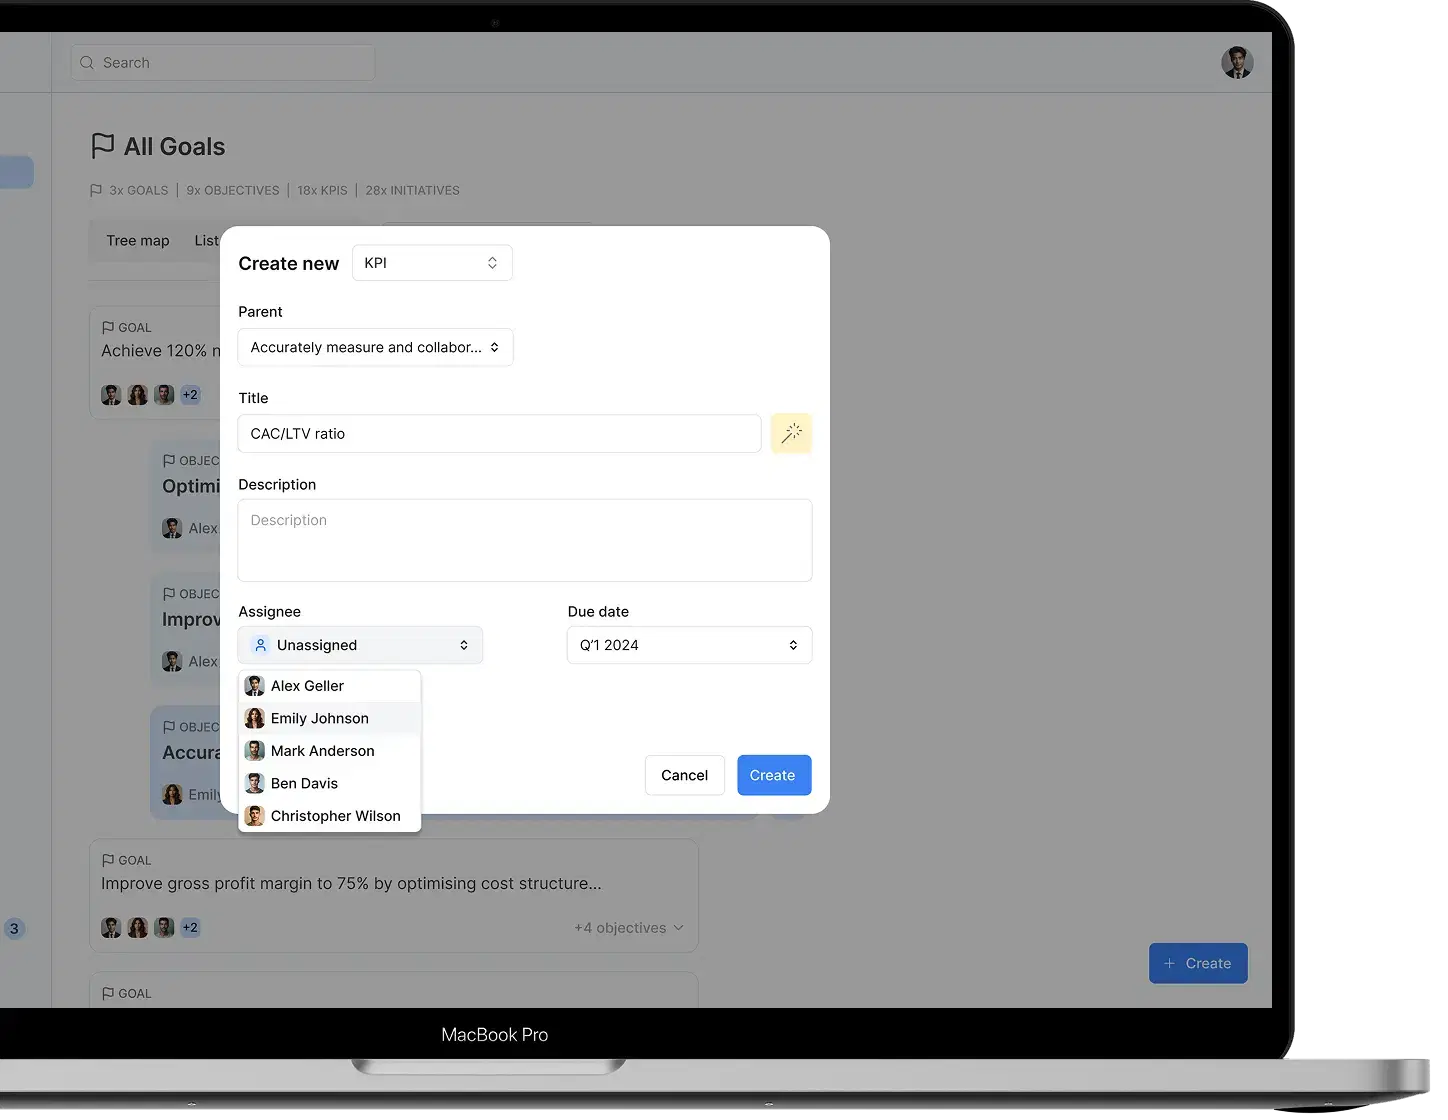The image size is (1448, 1120).
Task: Click the Create button in dialog
Action: click(773, 775)
